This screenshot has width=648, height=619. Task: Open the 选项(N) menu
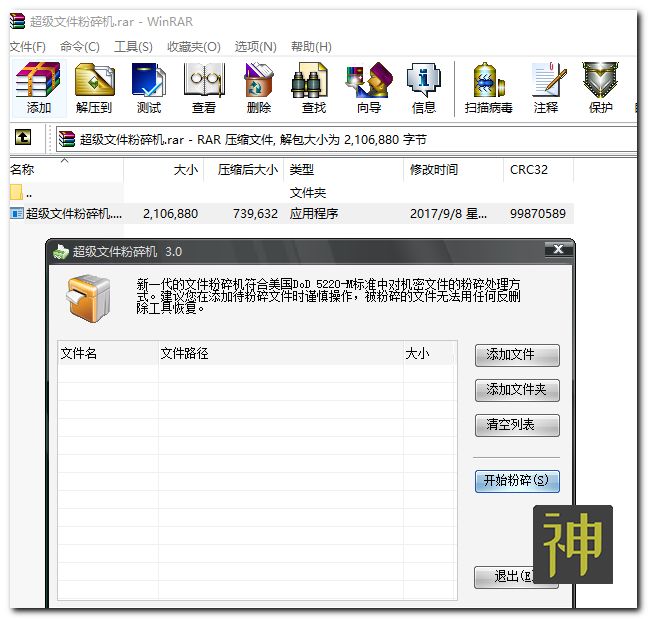pyautogui.click(x=255, y=46)
